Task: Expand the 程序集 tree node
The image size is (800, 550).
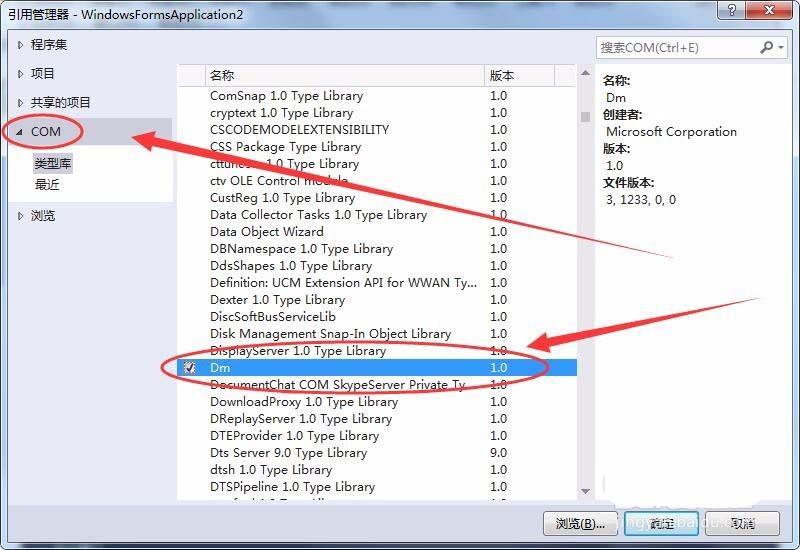Action: click(20, 45)
